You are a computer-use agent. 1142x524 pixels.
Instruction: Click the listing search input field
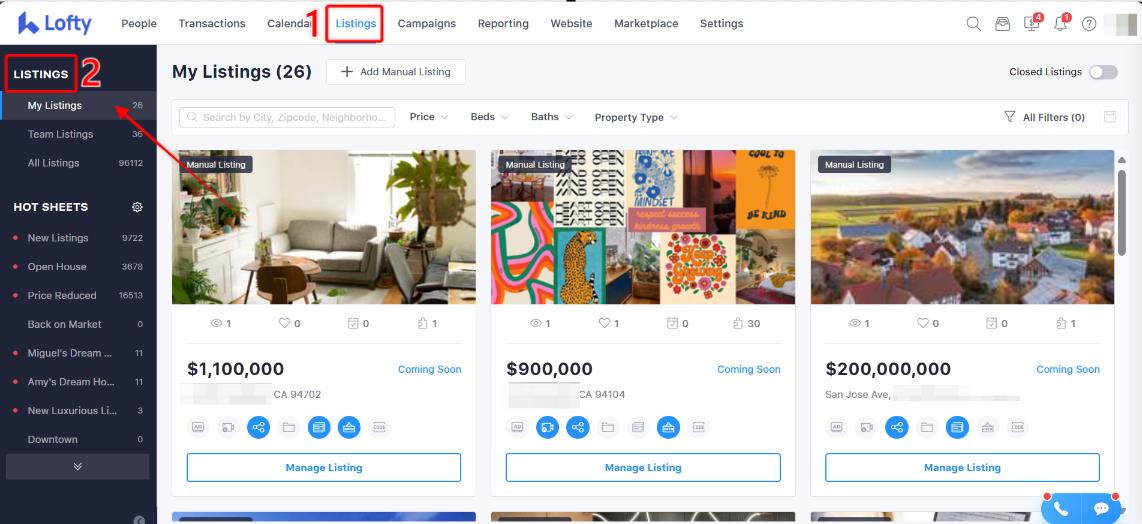tap(287, 117)
